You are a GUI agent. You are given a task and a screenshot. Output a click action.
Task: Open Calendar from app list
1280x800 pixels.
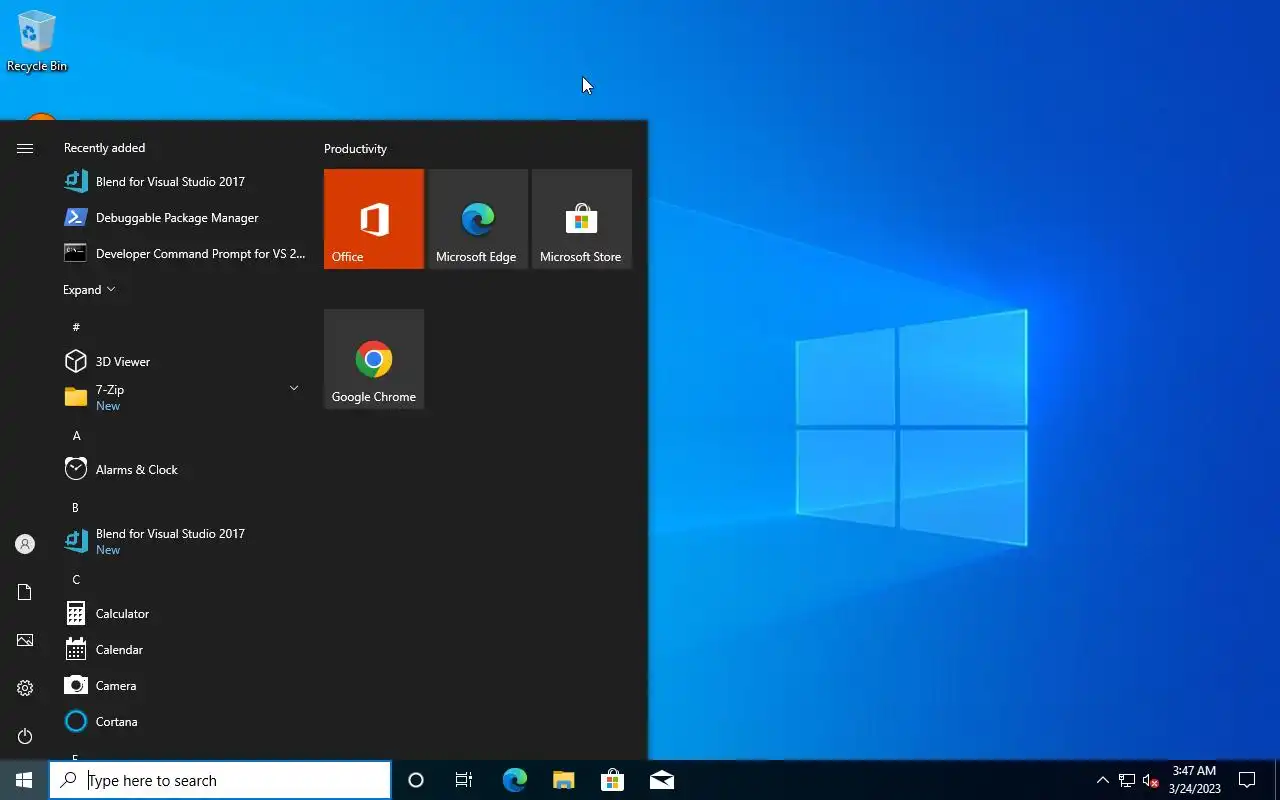point(185,649)
